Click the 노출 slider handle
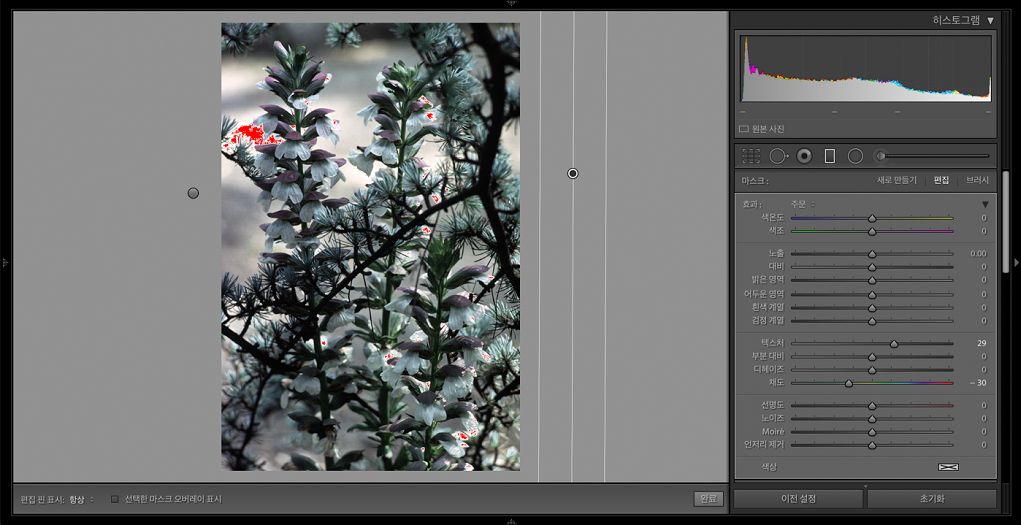Image resolution: width=1021 pixels, height=525 pixels. (872, 254)
